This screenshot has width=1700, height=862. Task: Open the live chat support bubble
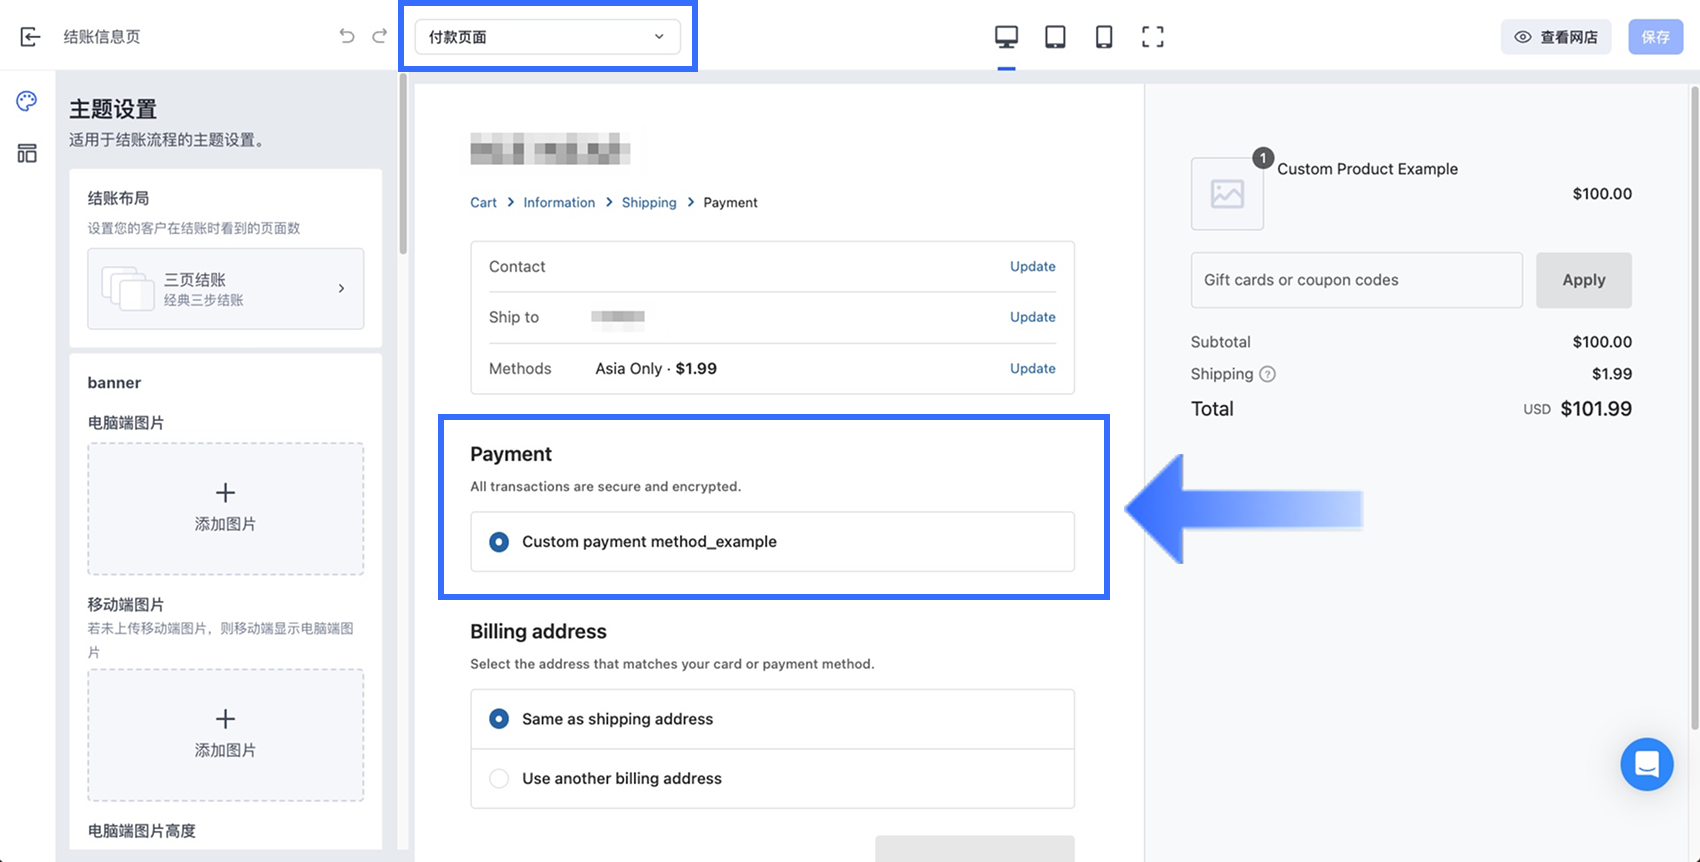[x=1647, y=764]
